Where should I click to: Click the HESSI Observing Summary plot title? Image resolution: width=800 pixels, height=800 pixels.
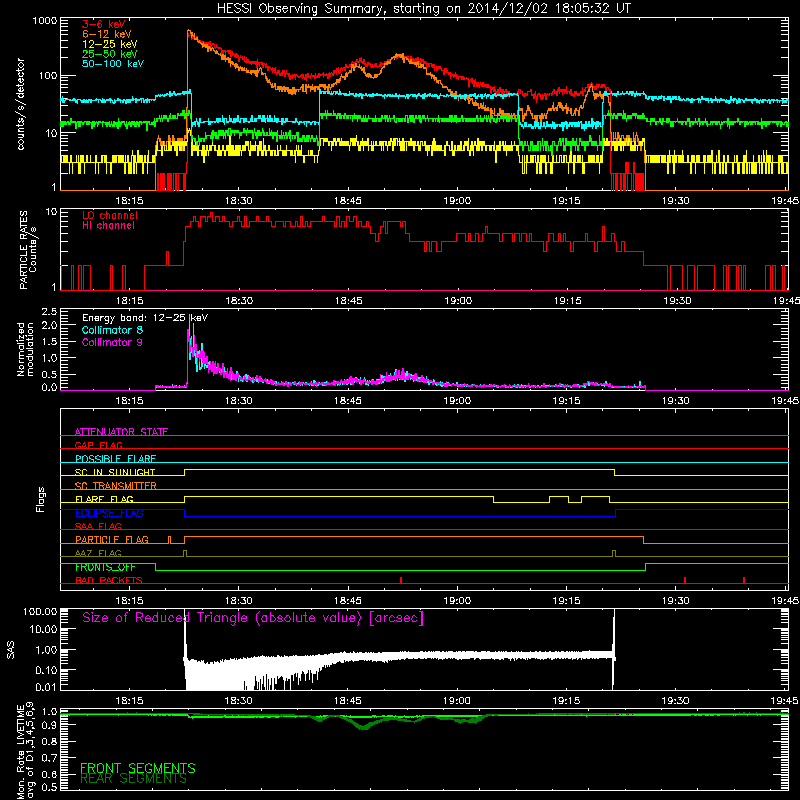423,8
